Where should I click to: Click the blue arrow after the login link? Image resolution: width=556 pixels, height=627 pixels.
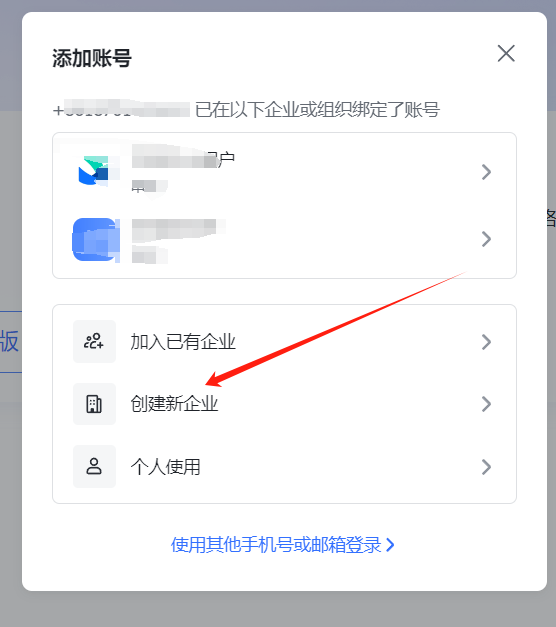390,545
